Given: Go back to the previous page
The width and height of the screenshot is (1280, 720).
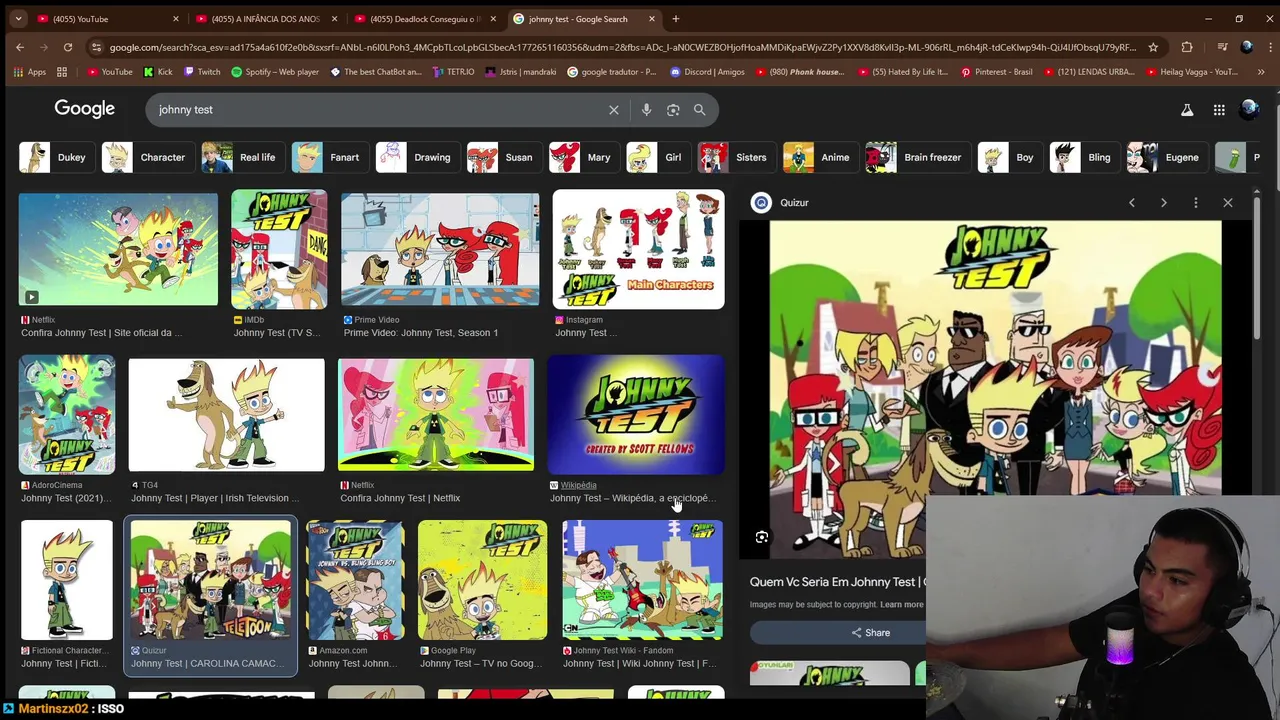Looking at the screenshot, I should [x=20, y=47].
